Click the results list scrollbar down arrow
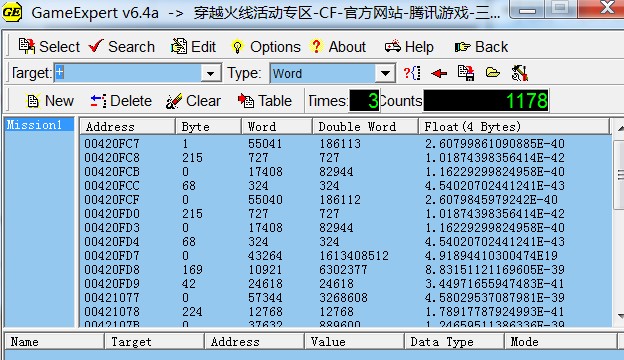The width and height of the screenshot is (624, 360). [620, 316]
